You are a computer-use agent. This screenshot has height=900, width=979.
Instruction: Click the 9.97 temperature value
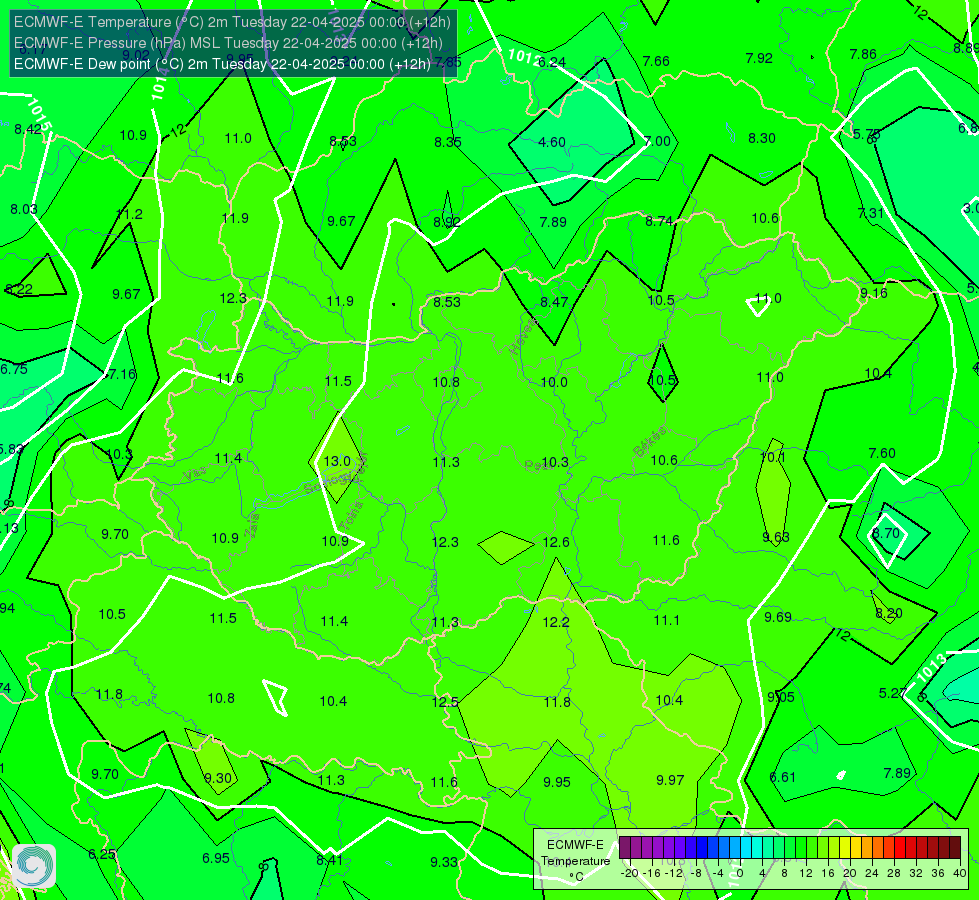tap(670, 780)
